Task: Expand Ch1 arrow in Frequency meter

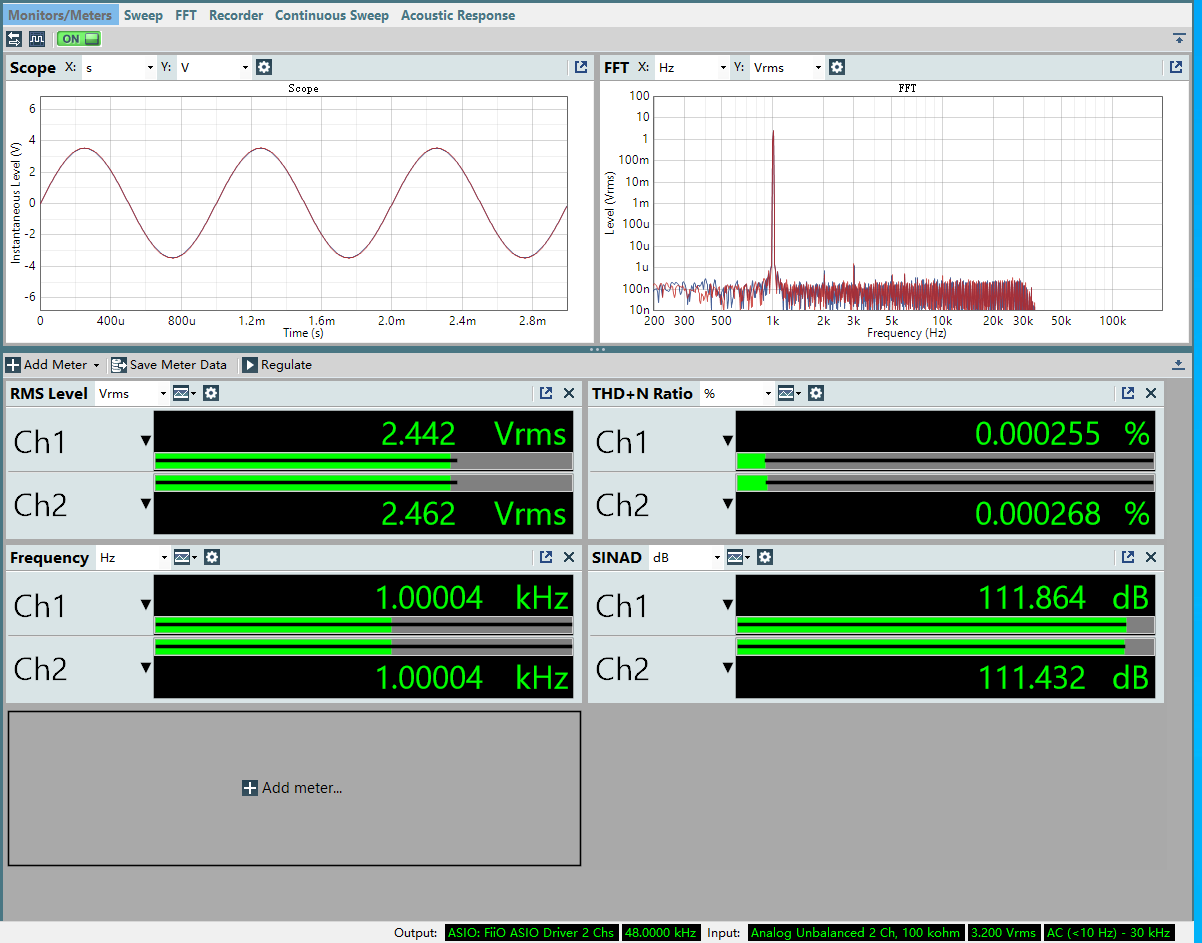Action: (146, 605)
